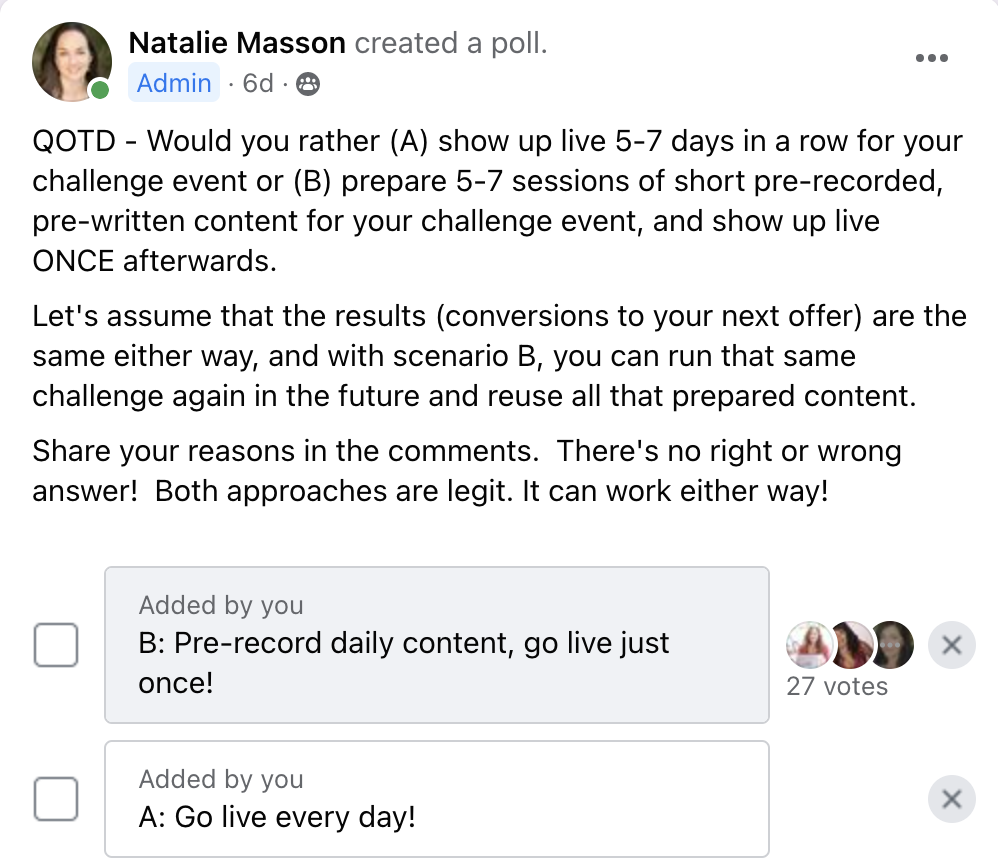Select the 'B: Pre-record daily content' option box

437,645
